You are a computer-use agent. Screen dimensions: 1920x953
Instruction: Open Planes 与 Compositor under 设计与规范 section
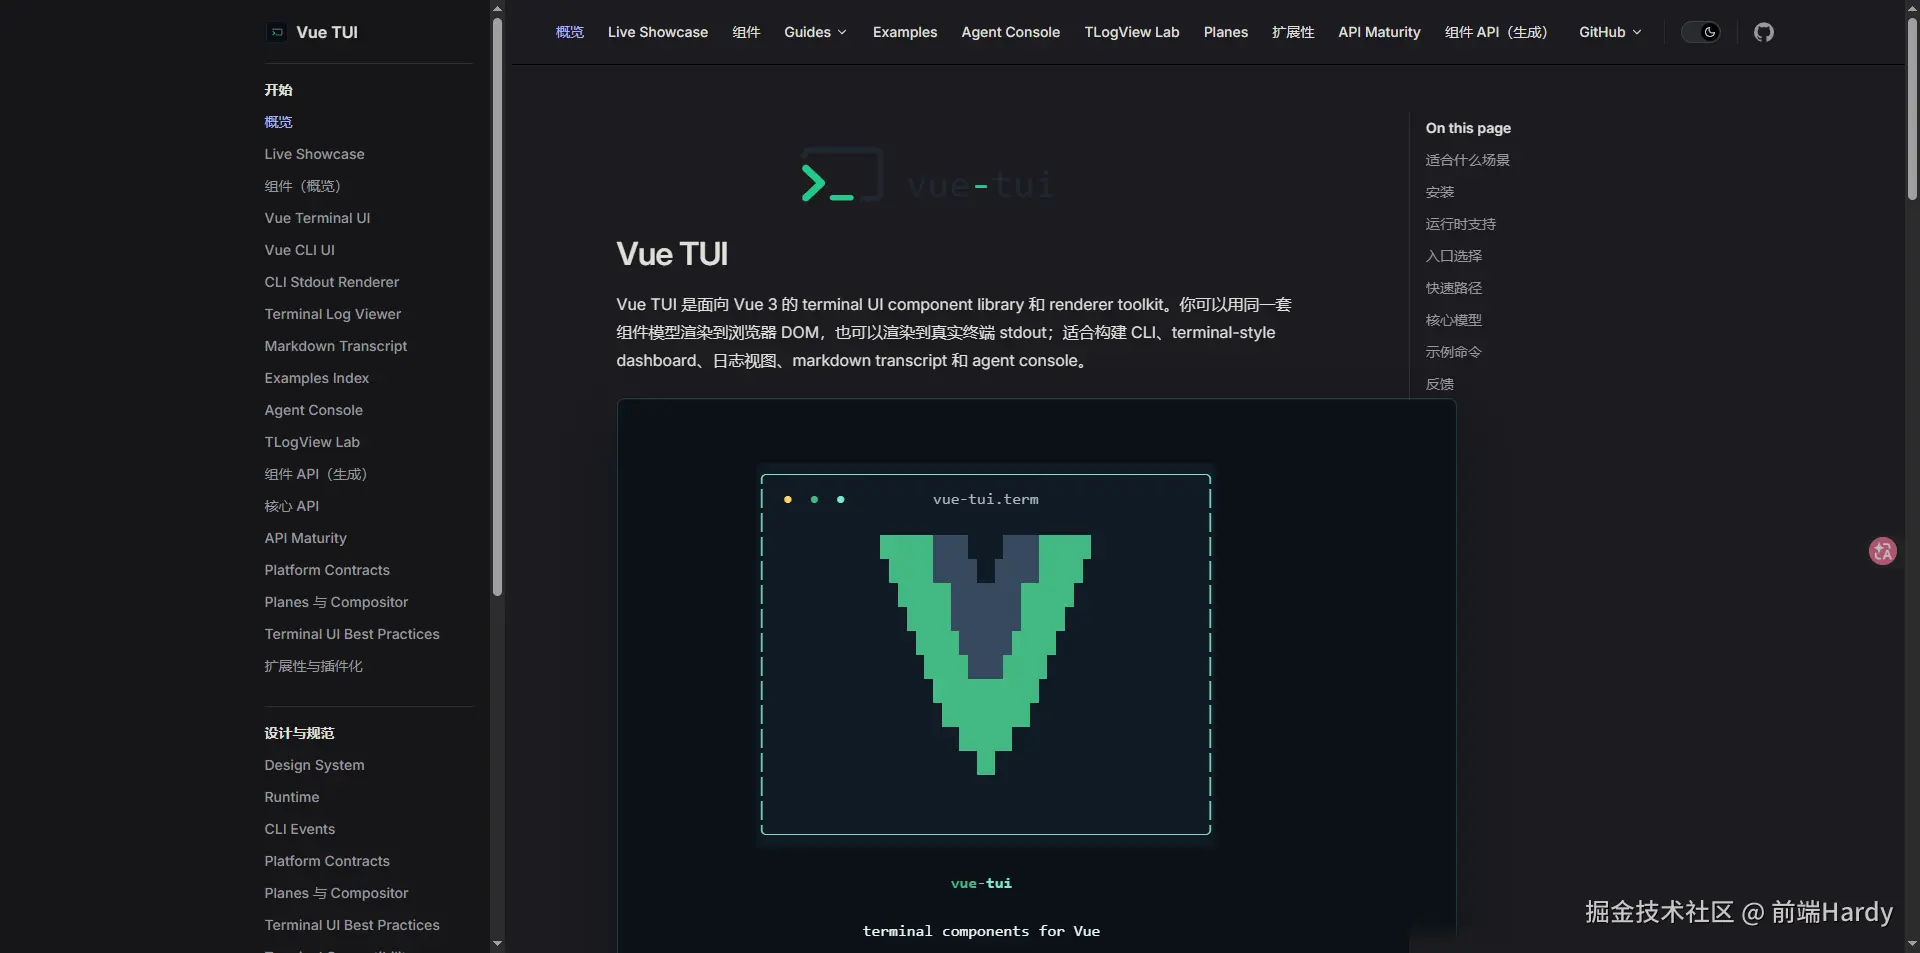click(336, 893)
